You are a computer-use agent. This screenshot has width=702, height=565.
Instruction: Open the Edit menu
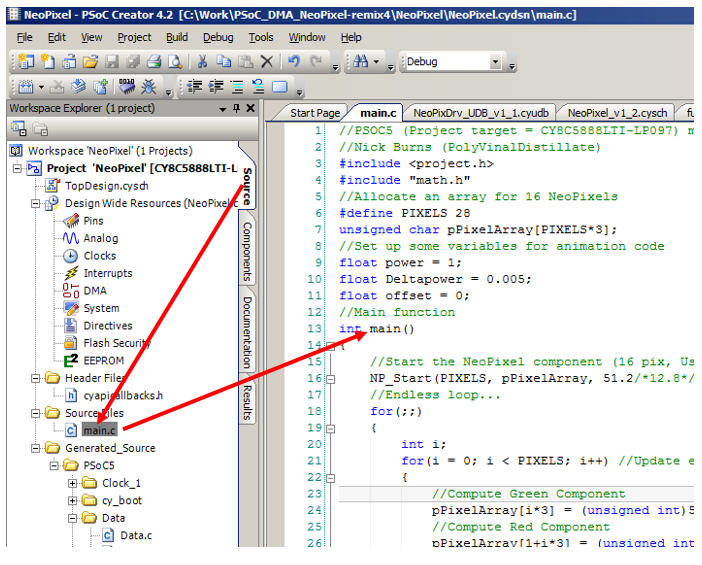[x=57, y=38]
